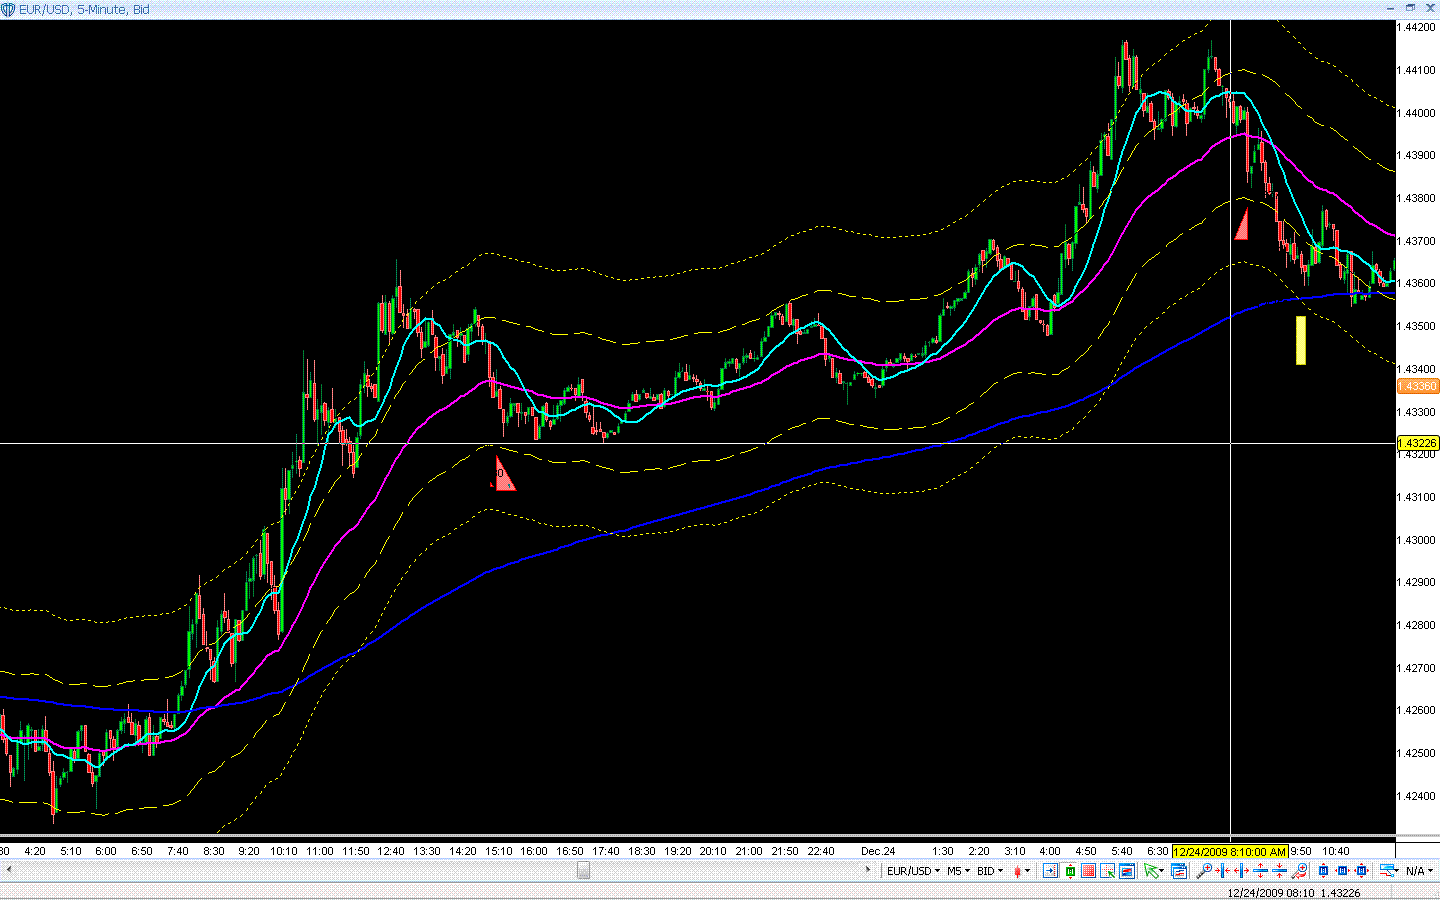Click the EUR/USD chart title icon

(9, 9)
